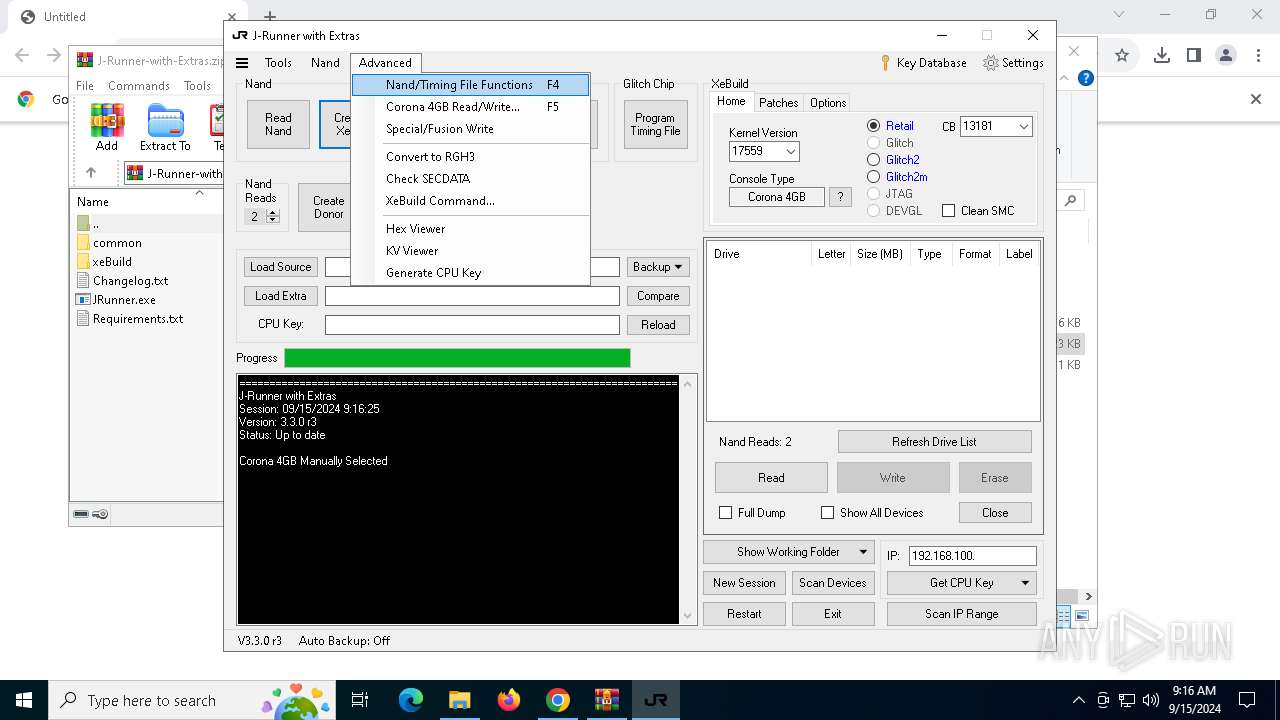1280x720 pixels.
Task: Click the Add icon in WinRAR
Action: click(x=107, y=127)
